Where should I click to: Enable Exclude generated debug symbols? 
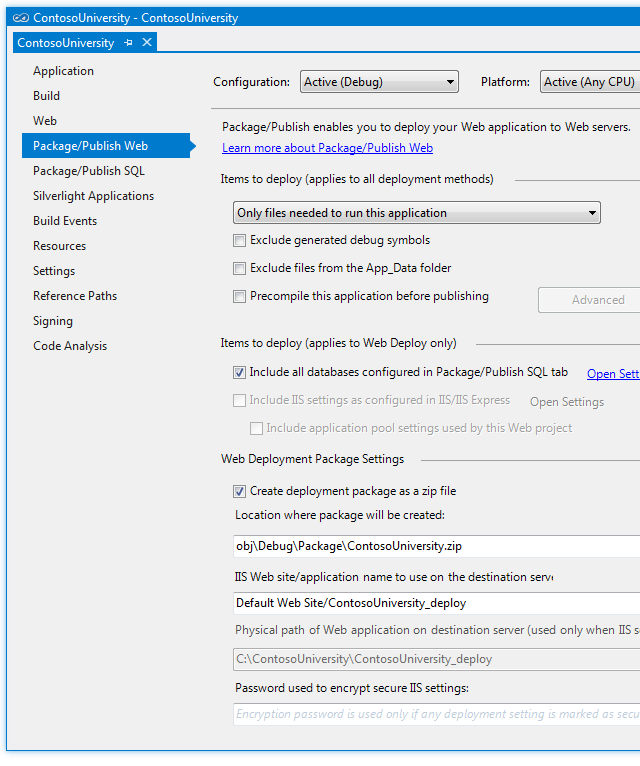point(239,240)
